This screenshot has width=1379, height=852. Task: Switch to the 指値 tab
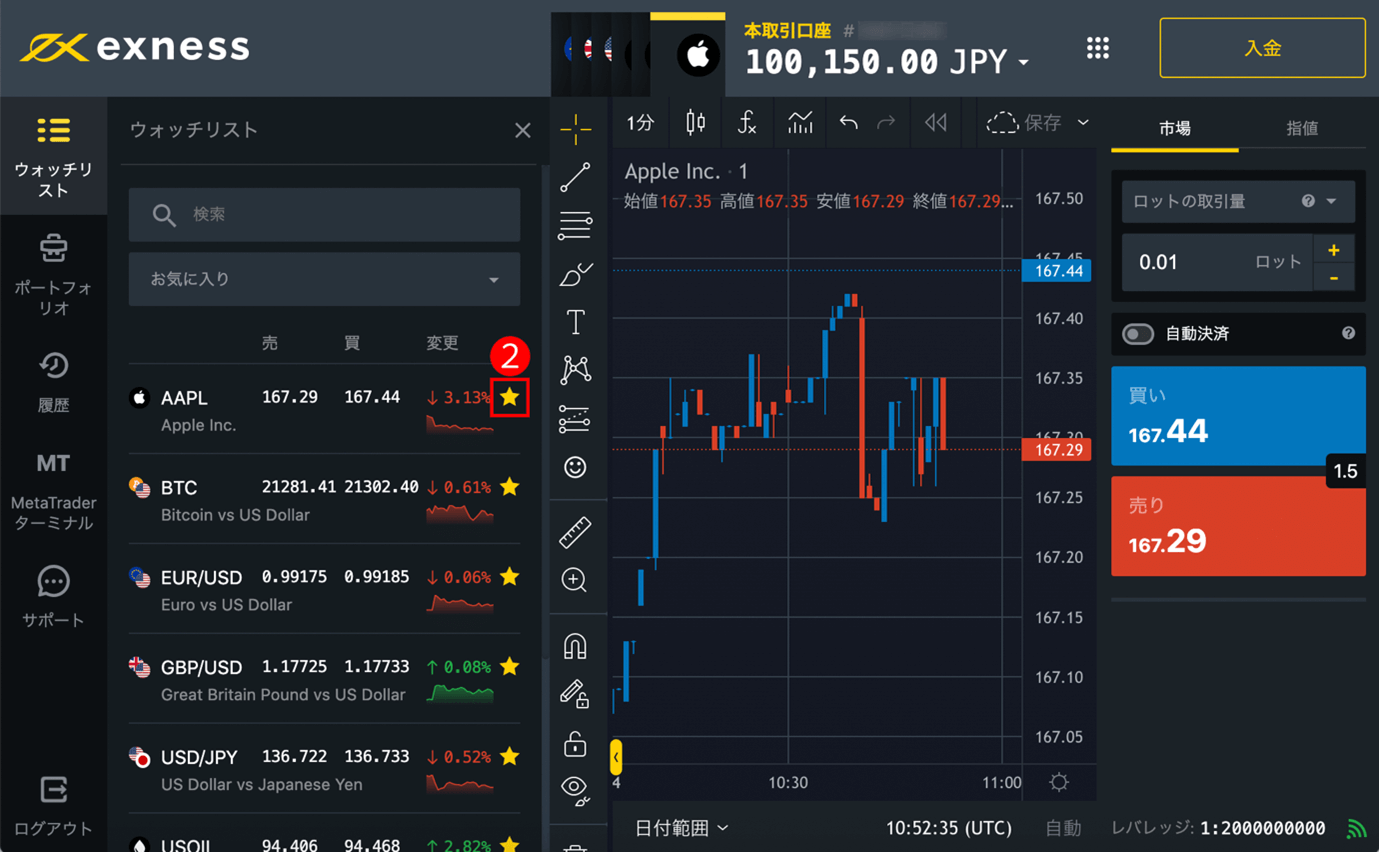pos(1301,128)
